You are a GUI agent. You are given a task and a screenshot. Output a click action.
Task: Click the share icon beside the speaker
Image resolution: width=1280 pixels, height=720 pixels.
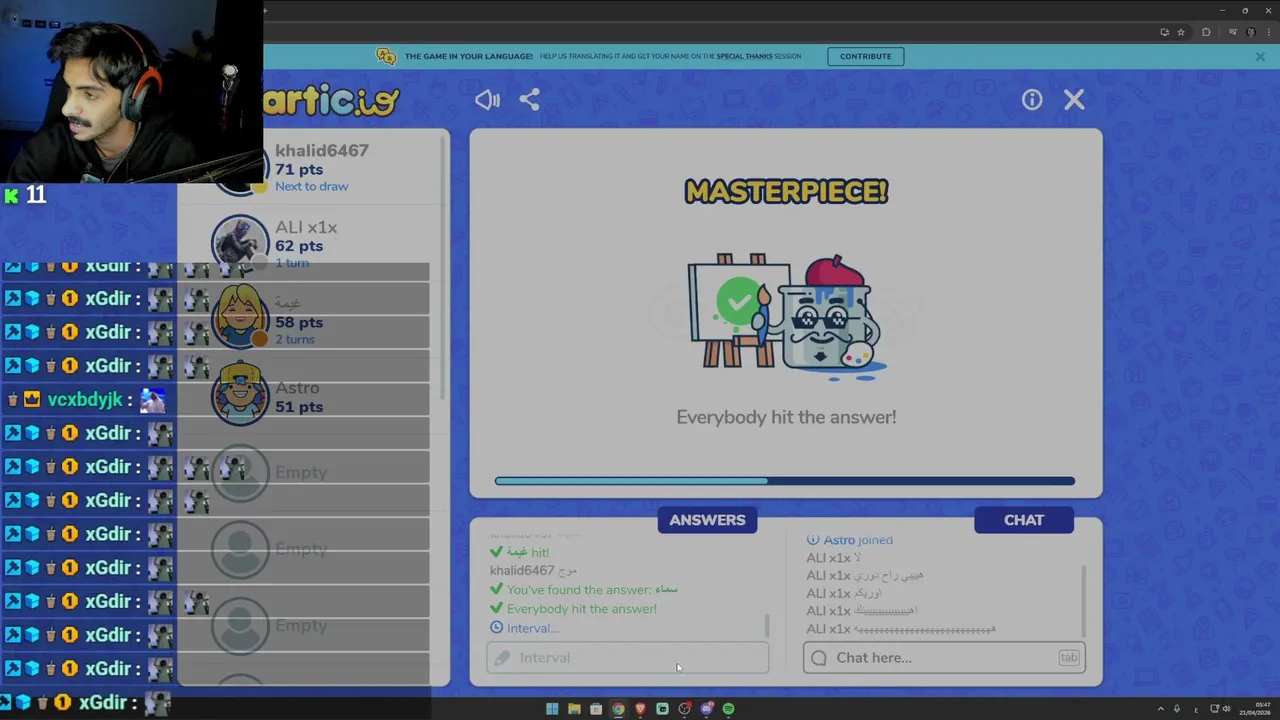point(530,99)
